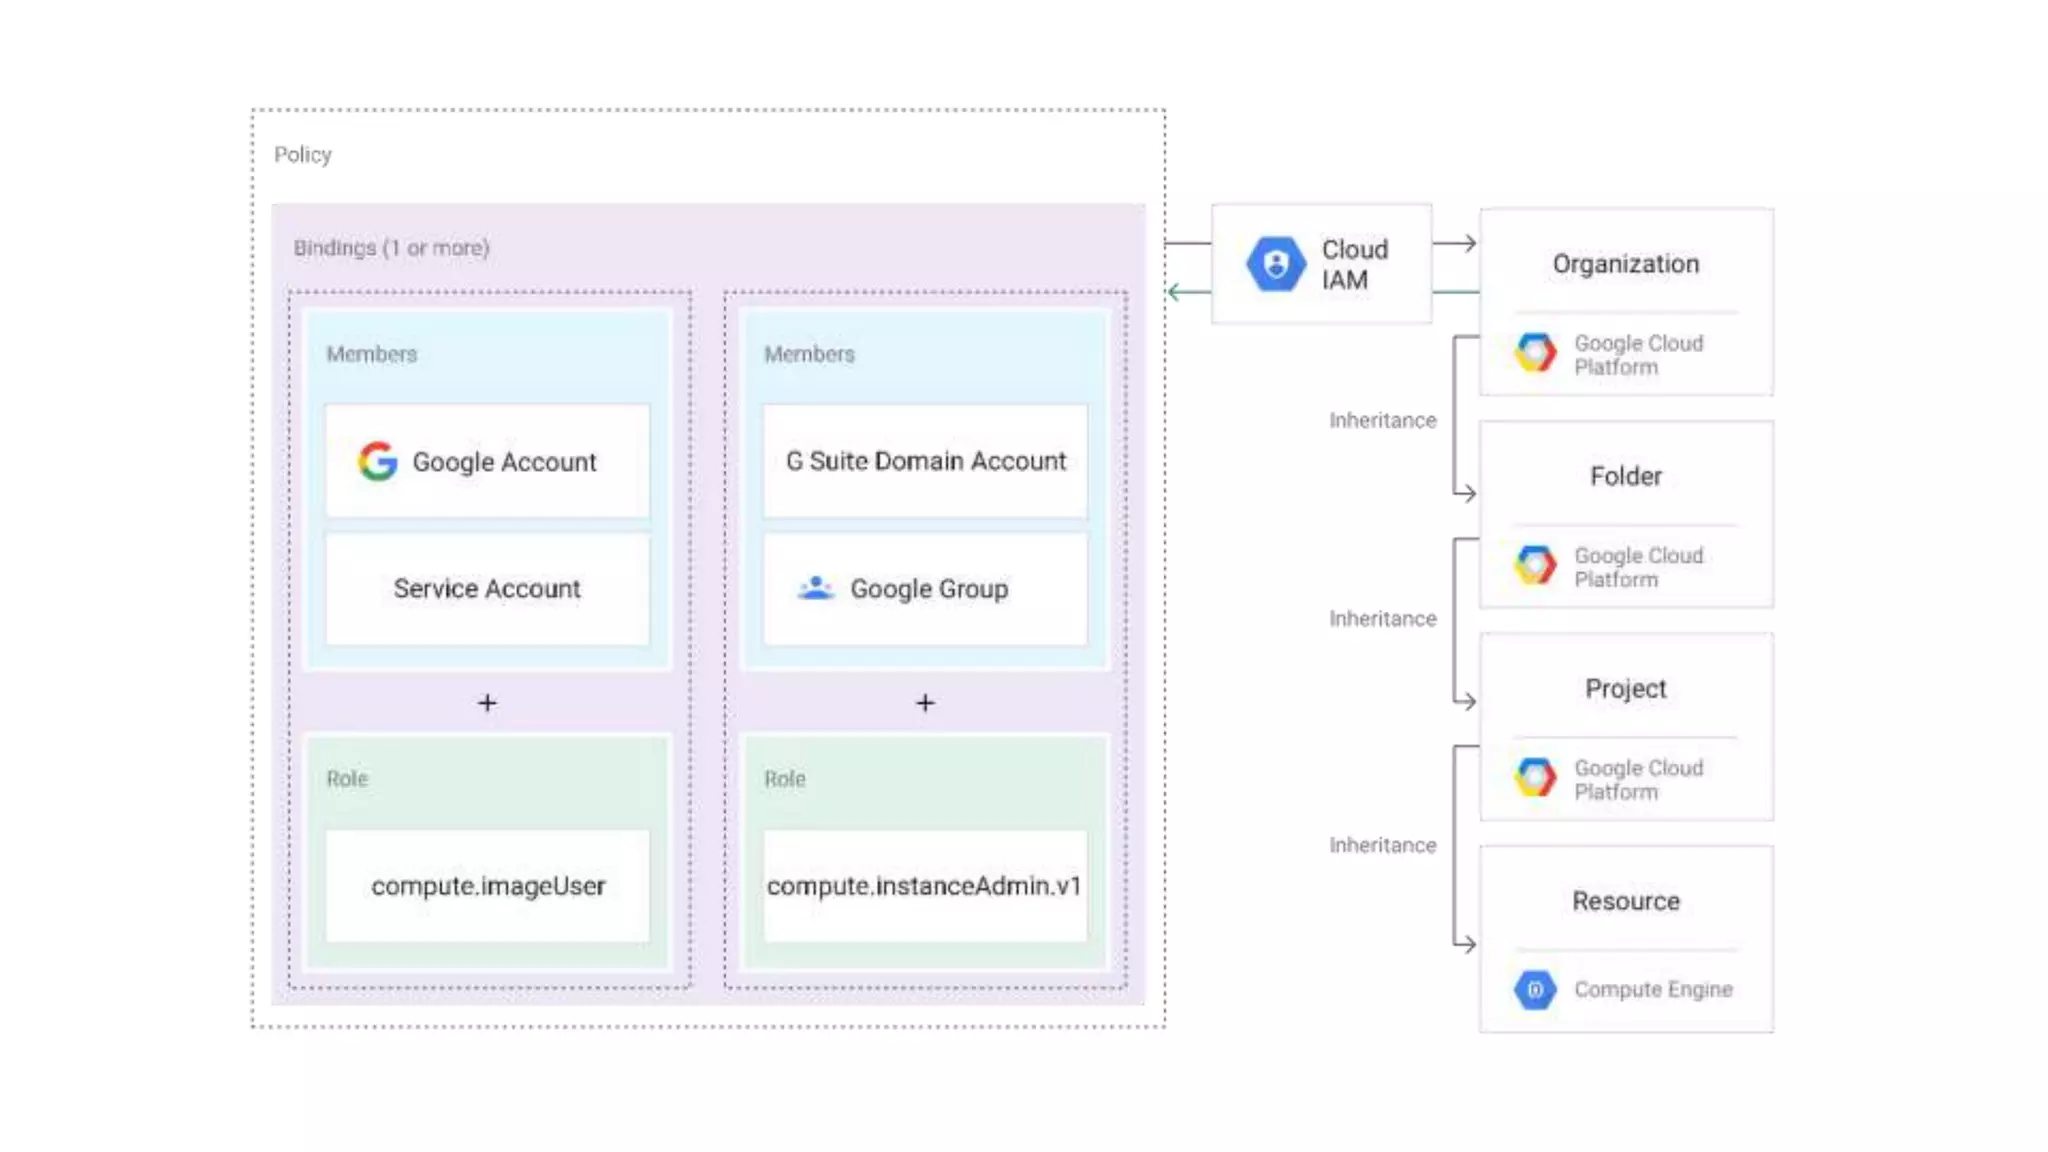Click the Policy label
The width and height of the screenshot is (2048, 1152).
[302, 154]
